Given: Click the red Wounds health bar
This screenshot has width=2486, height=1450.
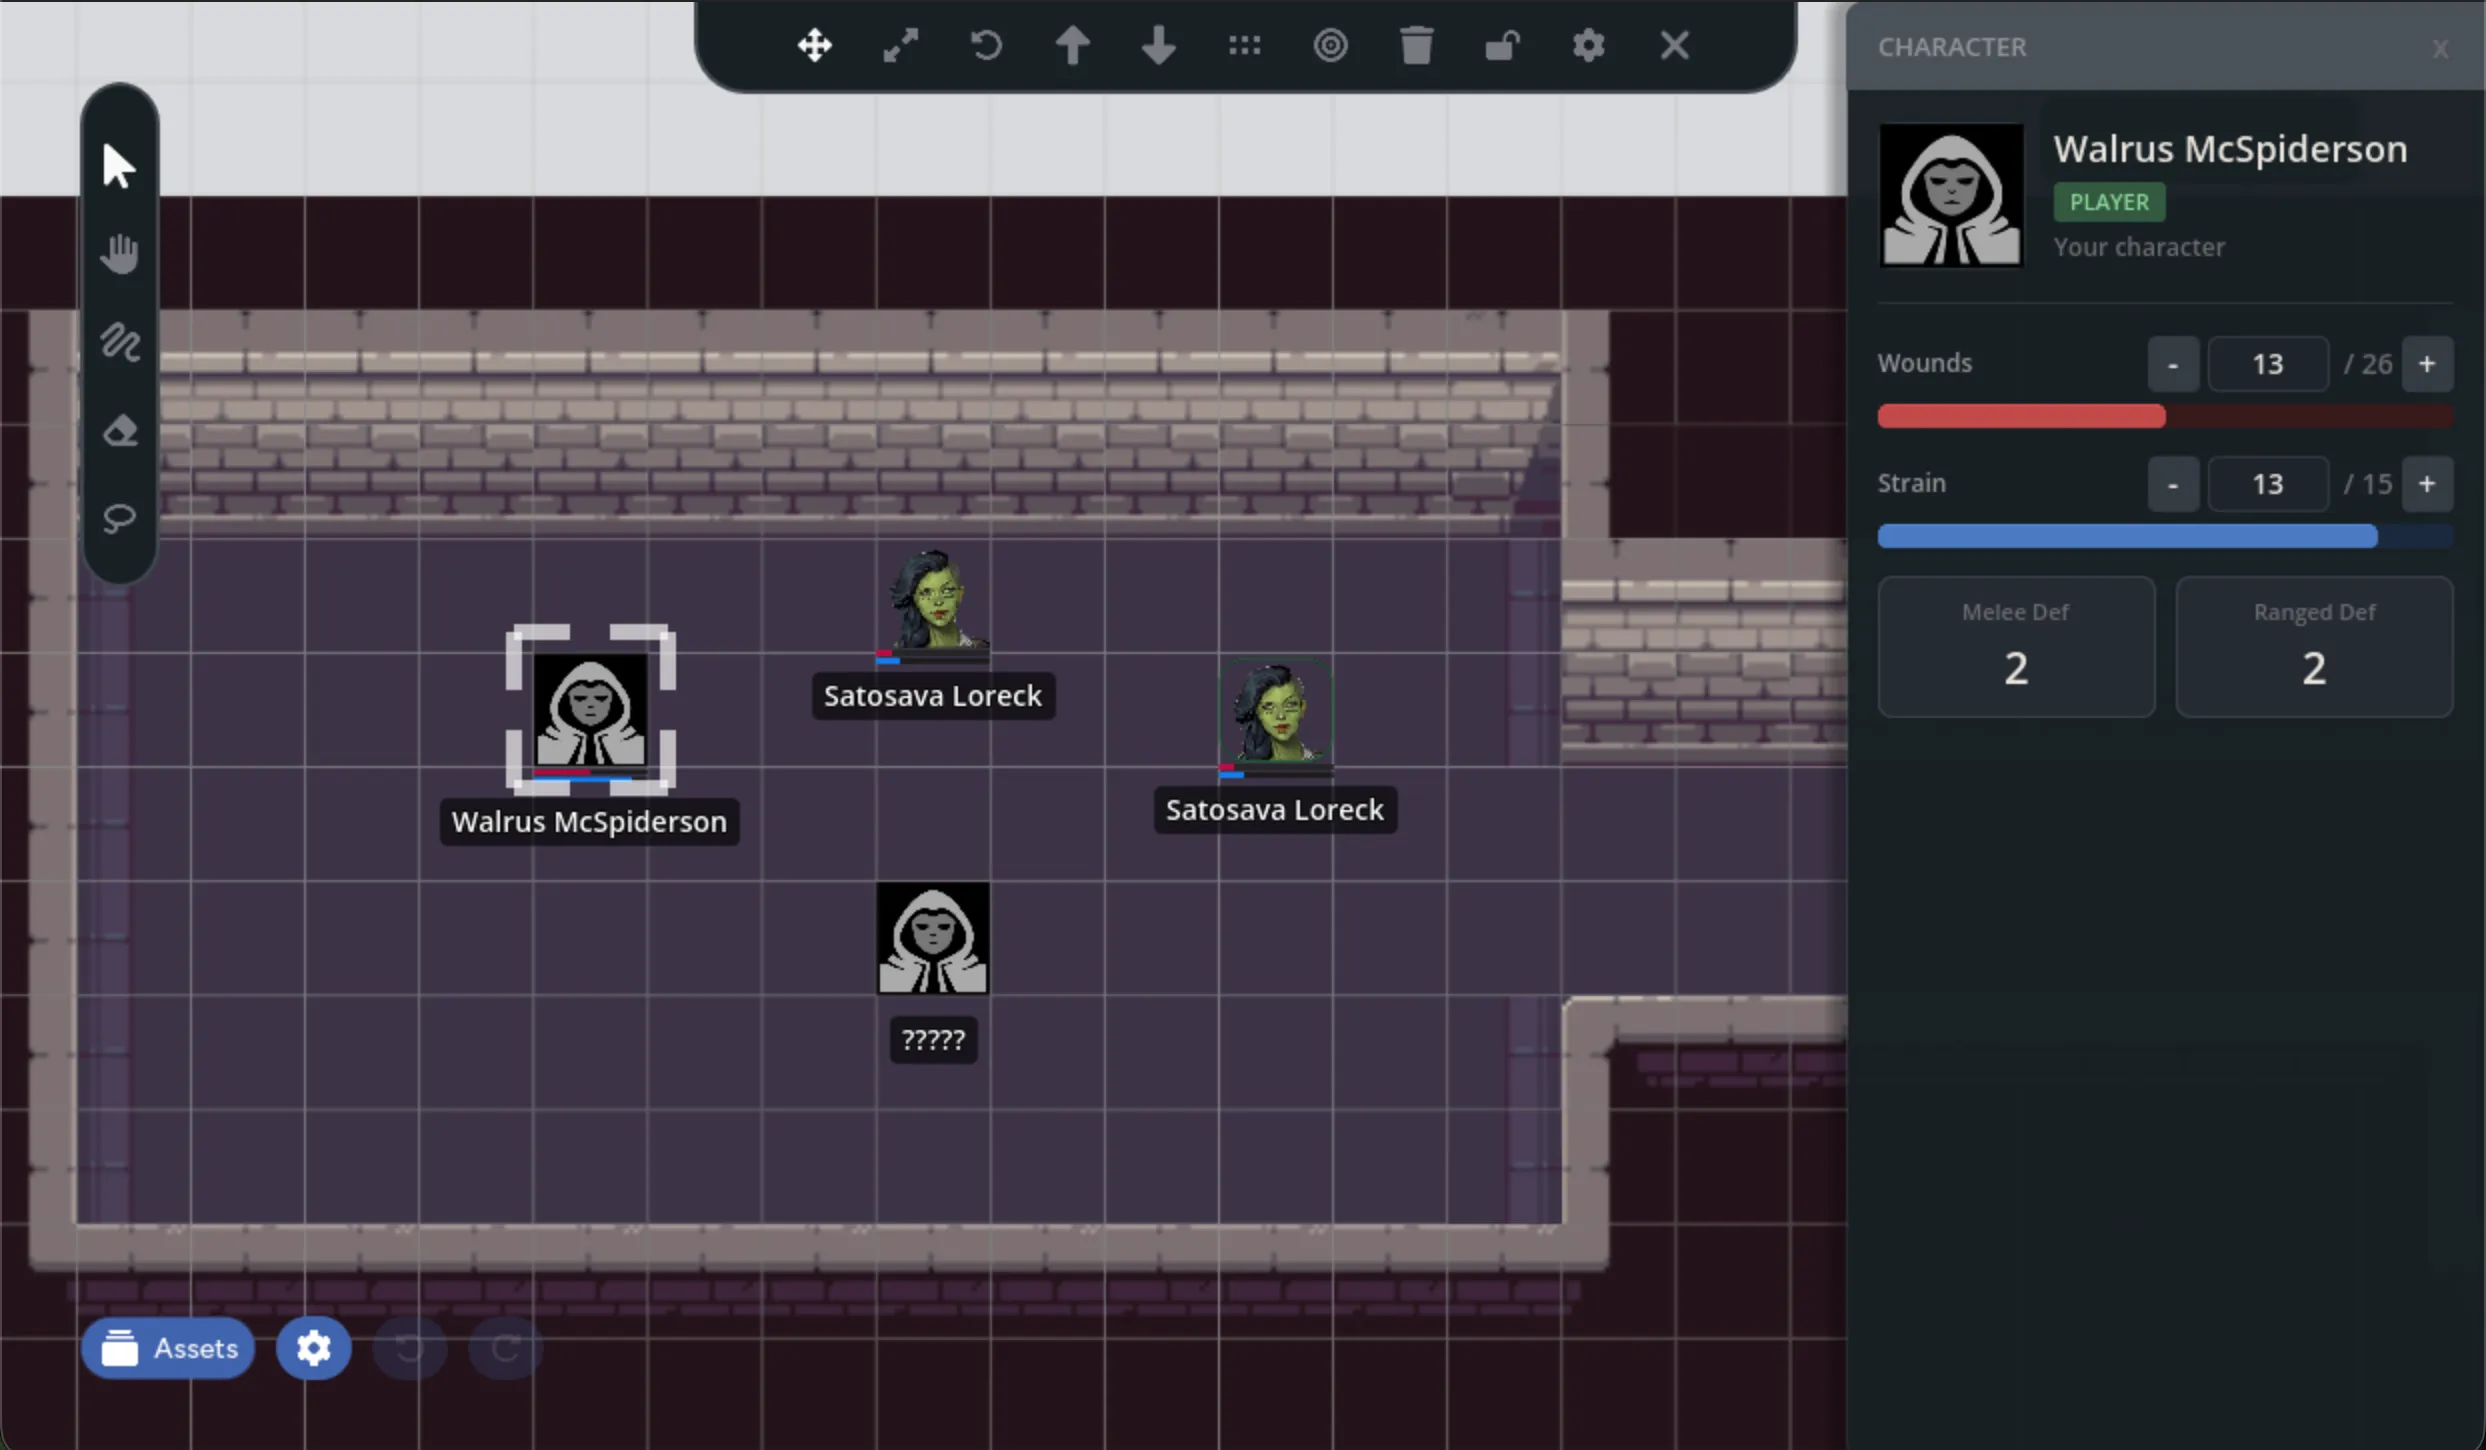Looking at the screenshot, I should pos(2020,417).
